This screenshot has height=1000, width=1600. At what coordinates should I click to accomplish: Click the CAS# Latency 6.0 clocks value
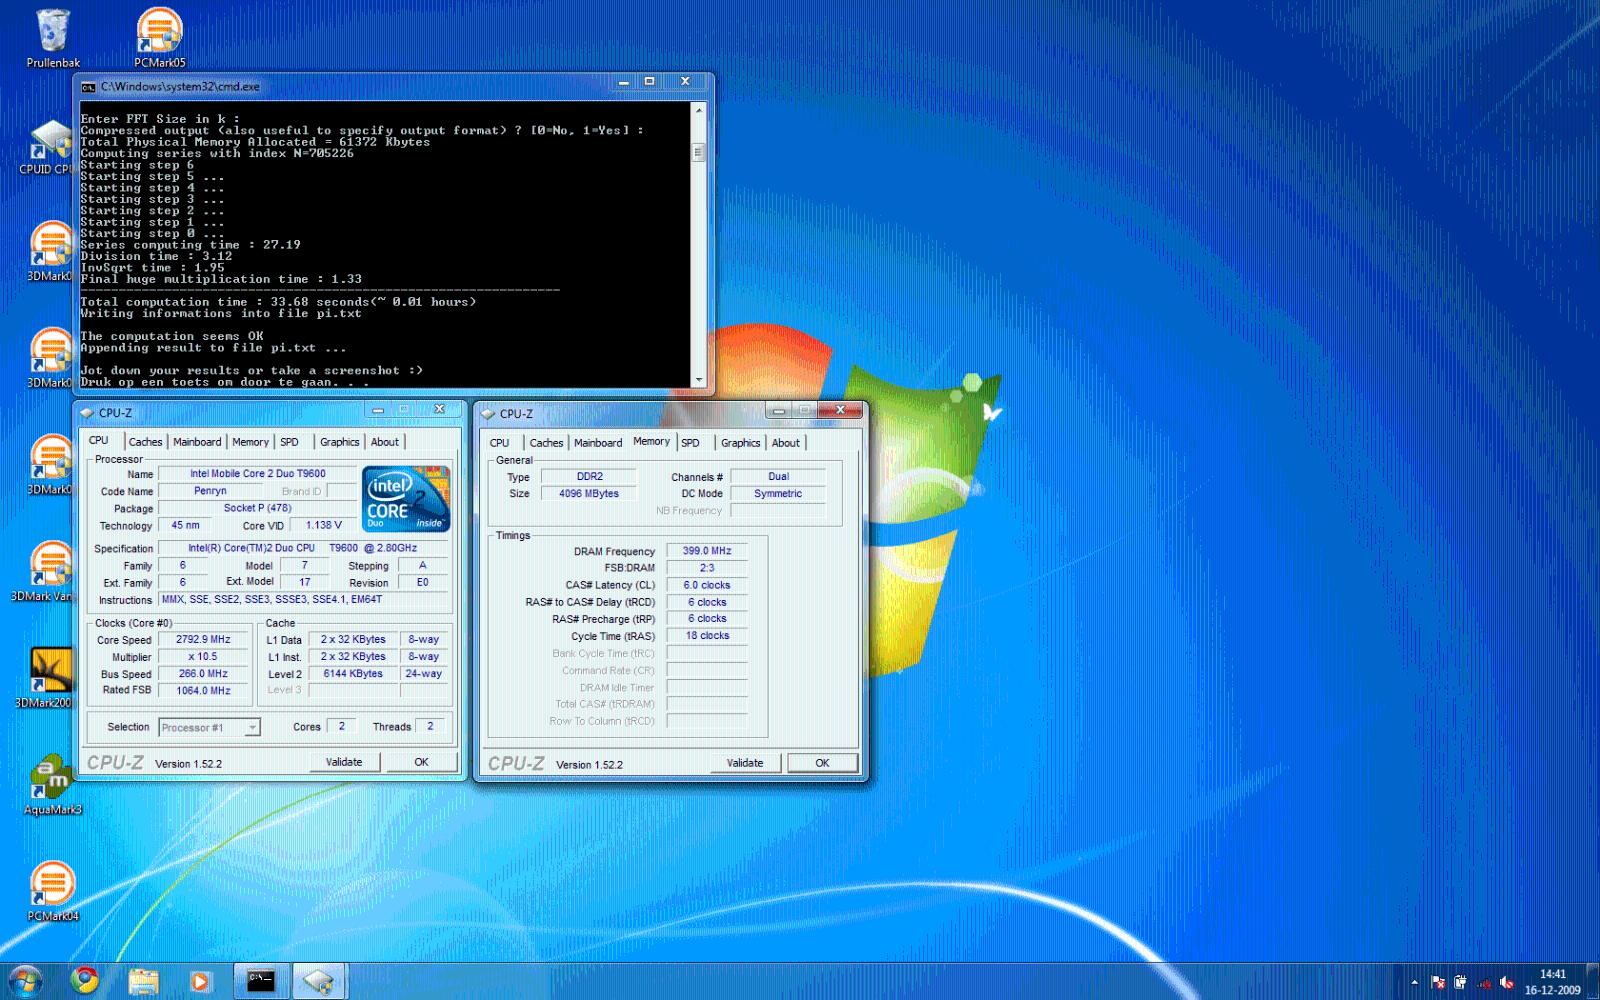(707, 585)
